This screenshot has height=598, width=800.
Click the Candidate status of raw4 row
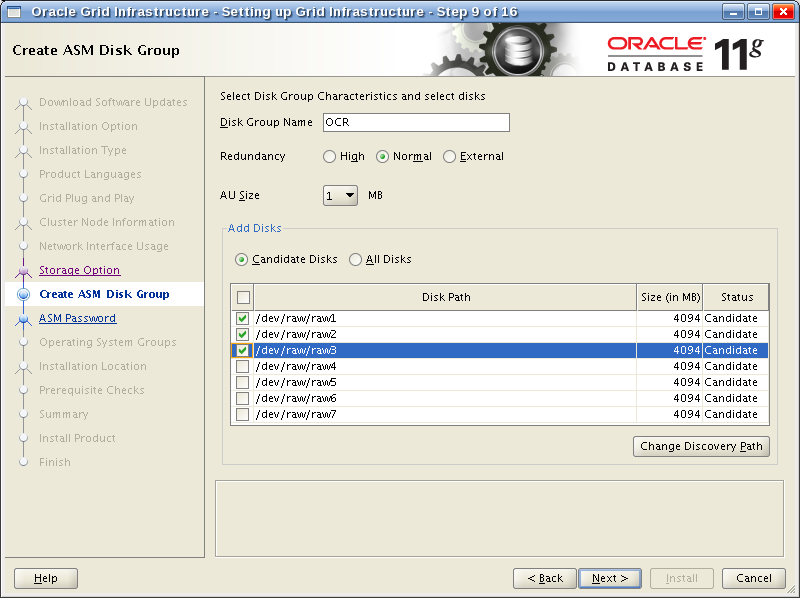click(x=736, y=366)
